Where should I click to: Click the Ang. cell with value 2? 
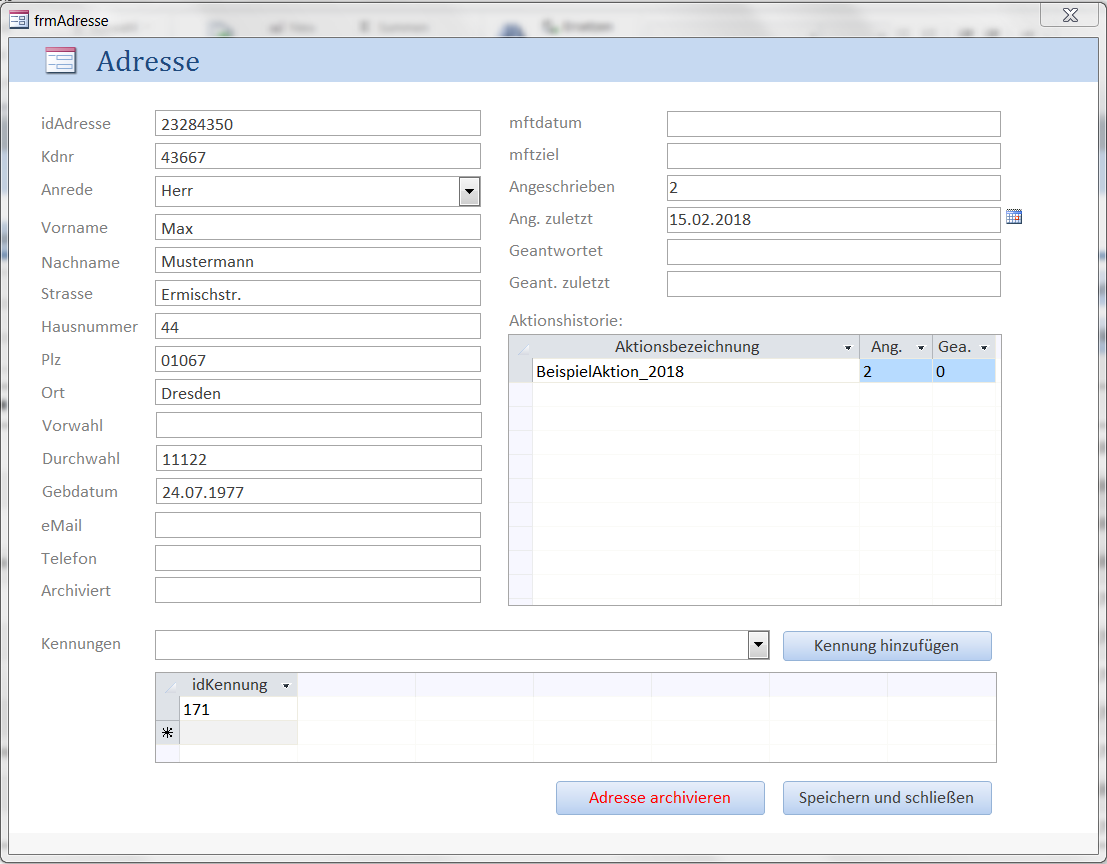[x=896, y=371]
